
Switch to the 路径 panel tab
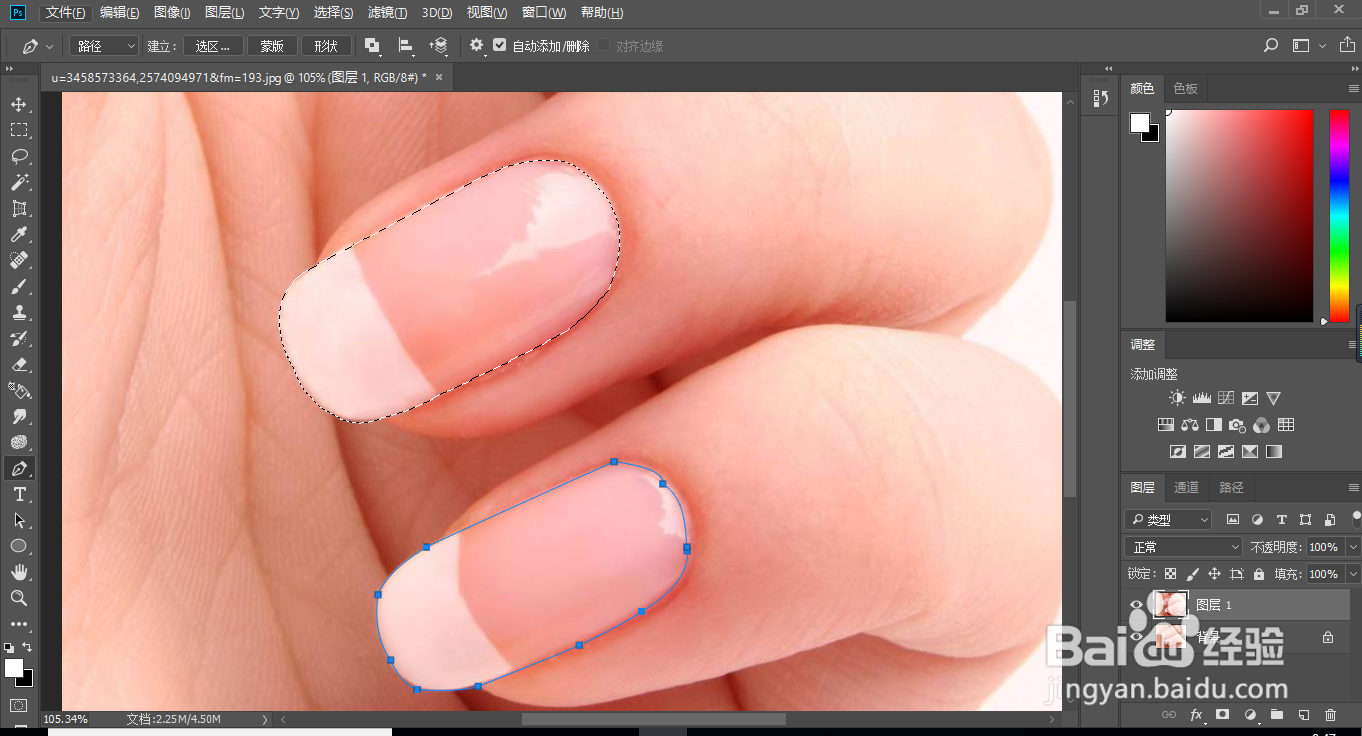click(x=1232, y=488)
